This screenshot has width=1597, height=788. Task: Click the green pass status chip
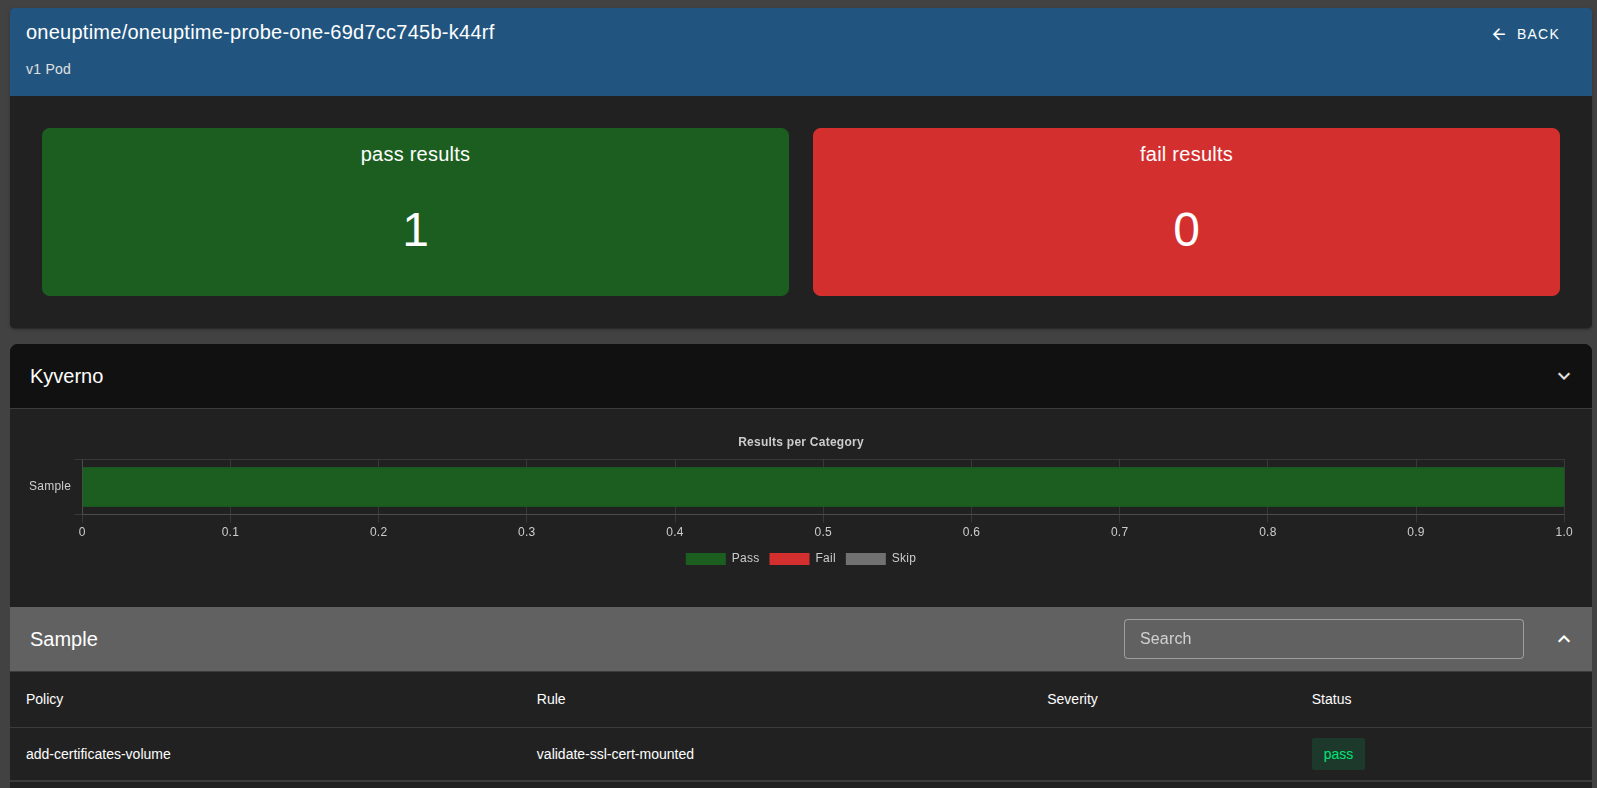[x=1337, y=754]
